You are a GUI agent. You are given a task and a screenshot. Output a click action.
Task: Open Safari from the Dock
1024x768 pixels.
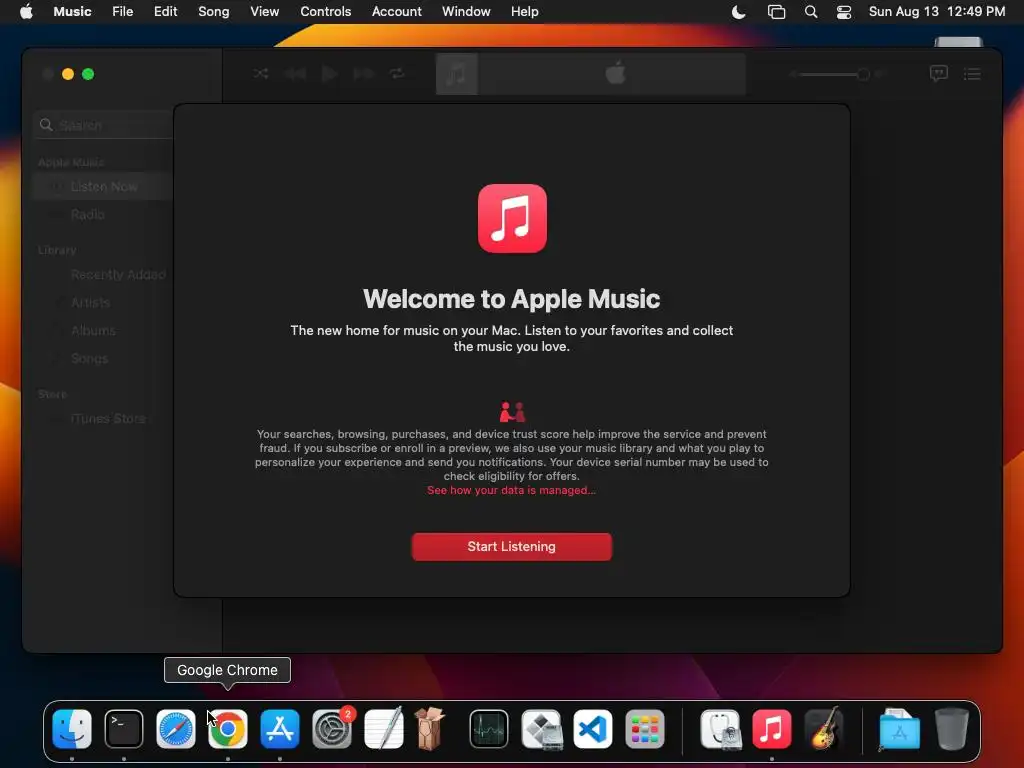point(176,728)
